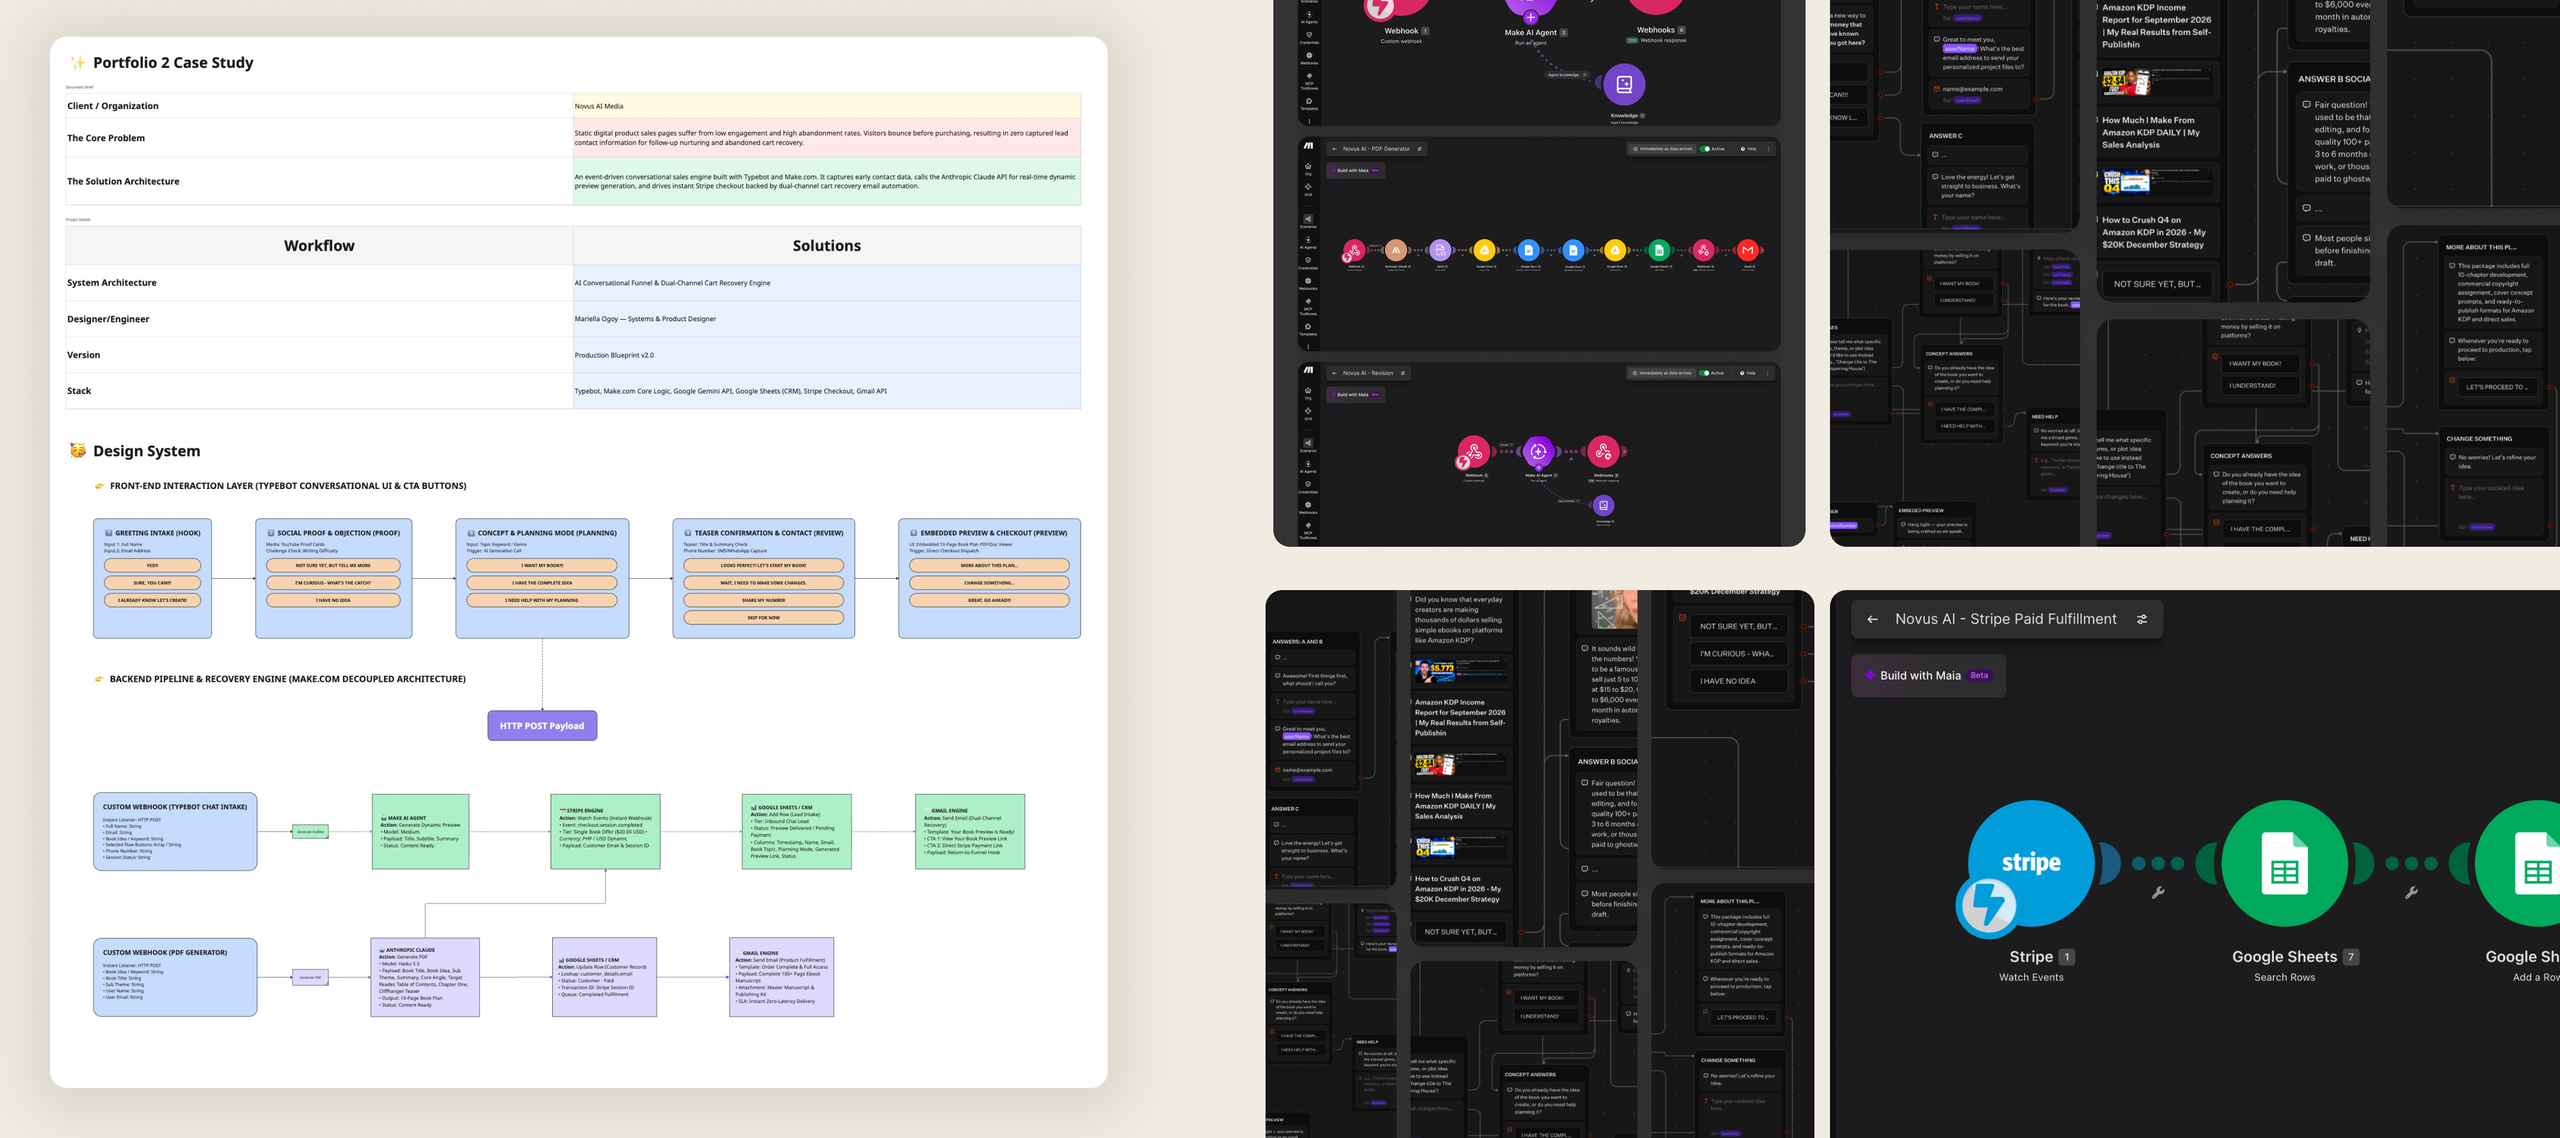Viewport: 2560px width, 1138px height.
Task: Click HTTP POST Payload purple box
Action: pyautogui.click(x=542, y=726)
